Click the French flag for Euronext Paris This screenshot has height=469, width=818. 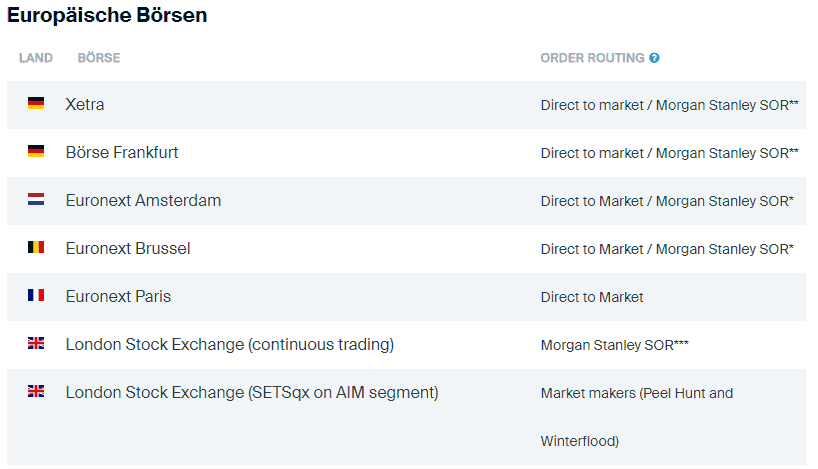(x=36, y=295)
